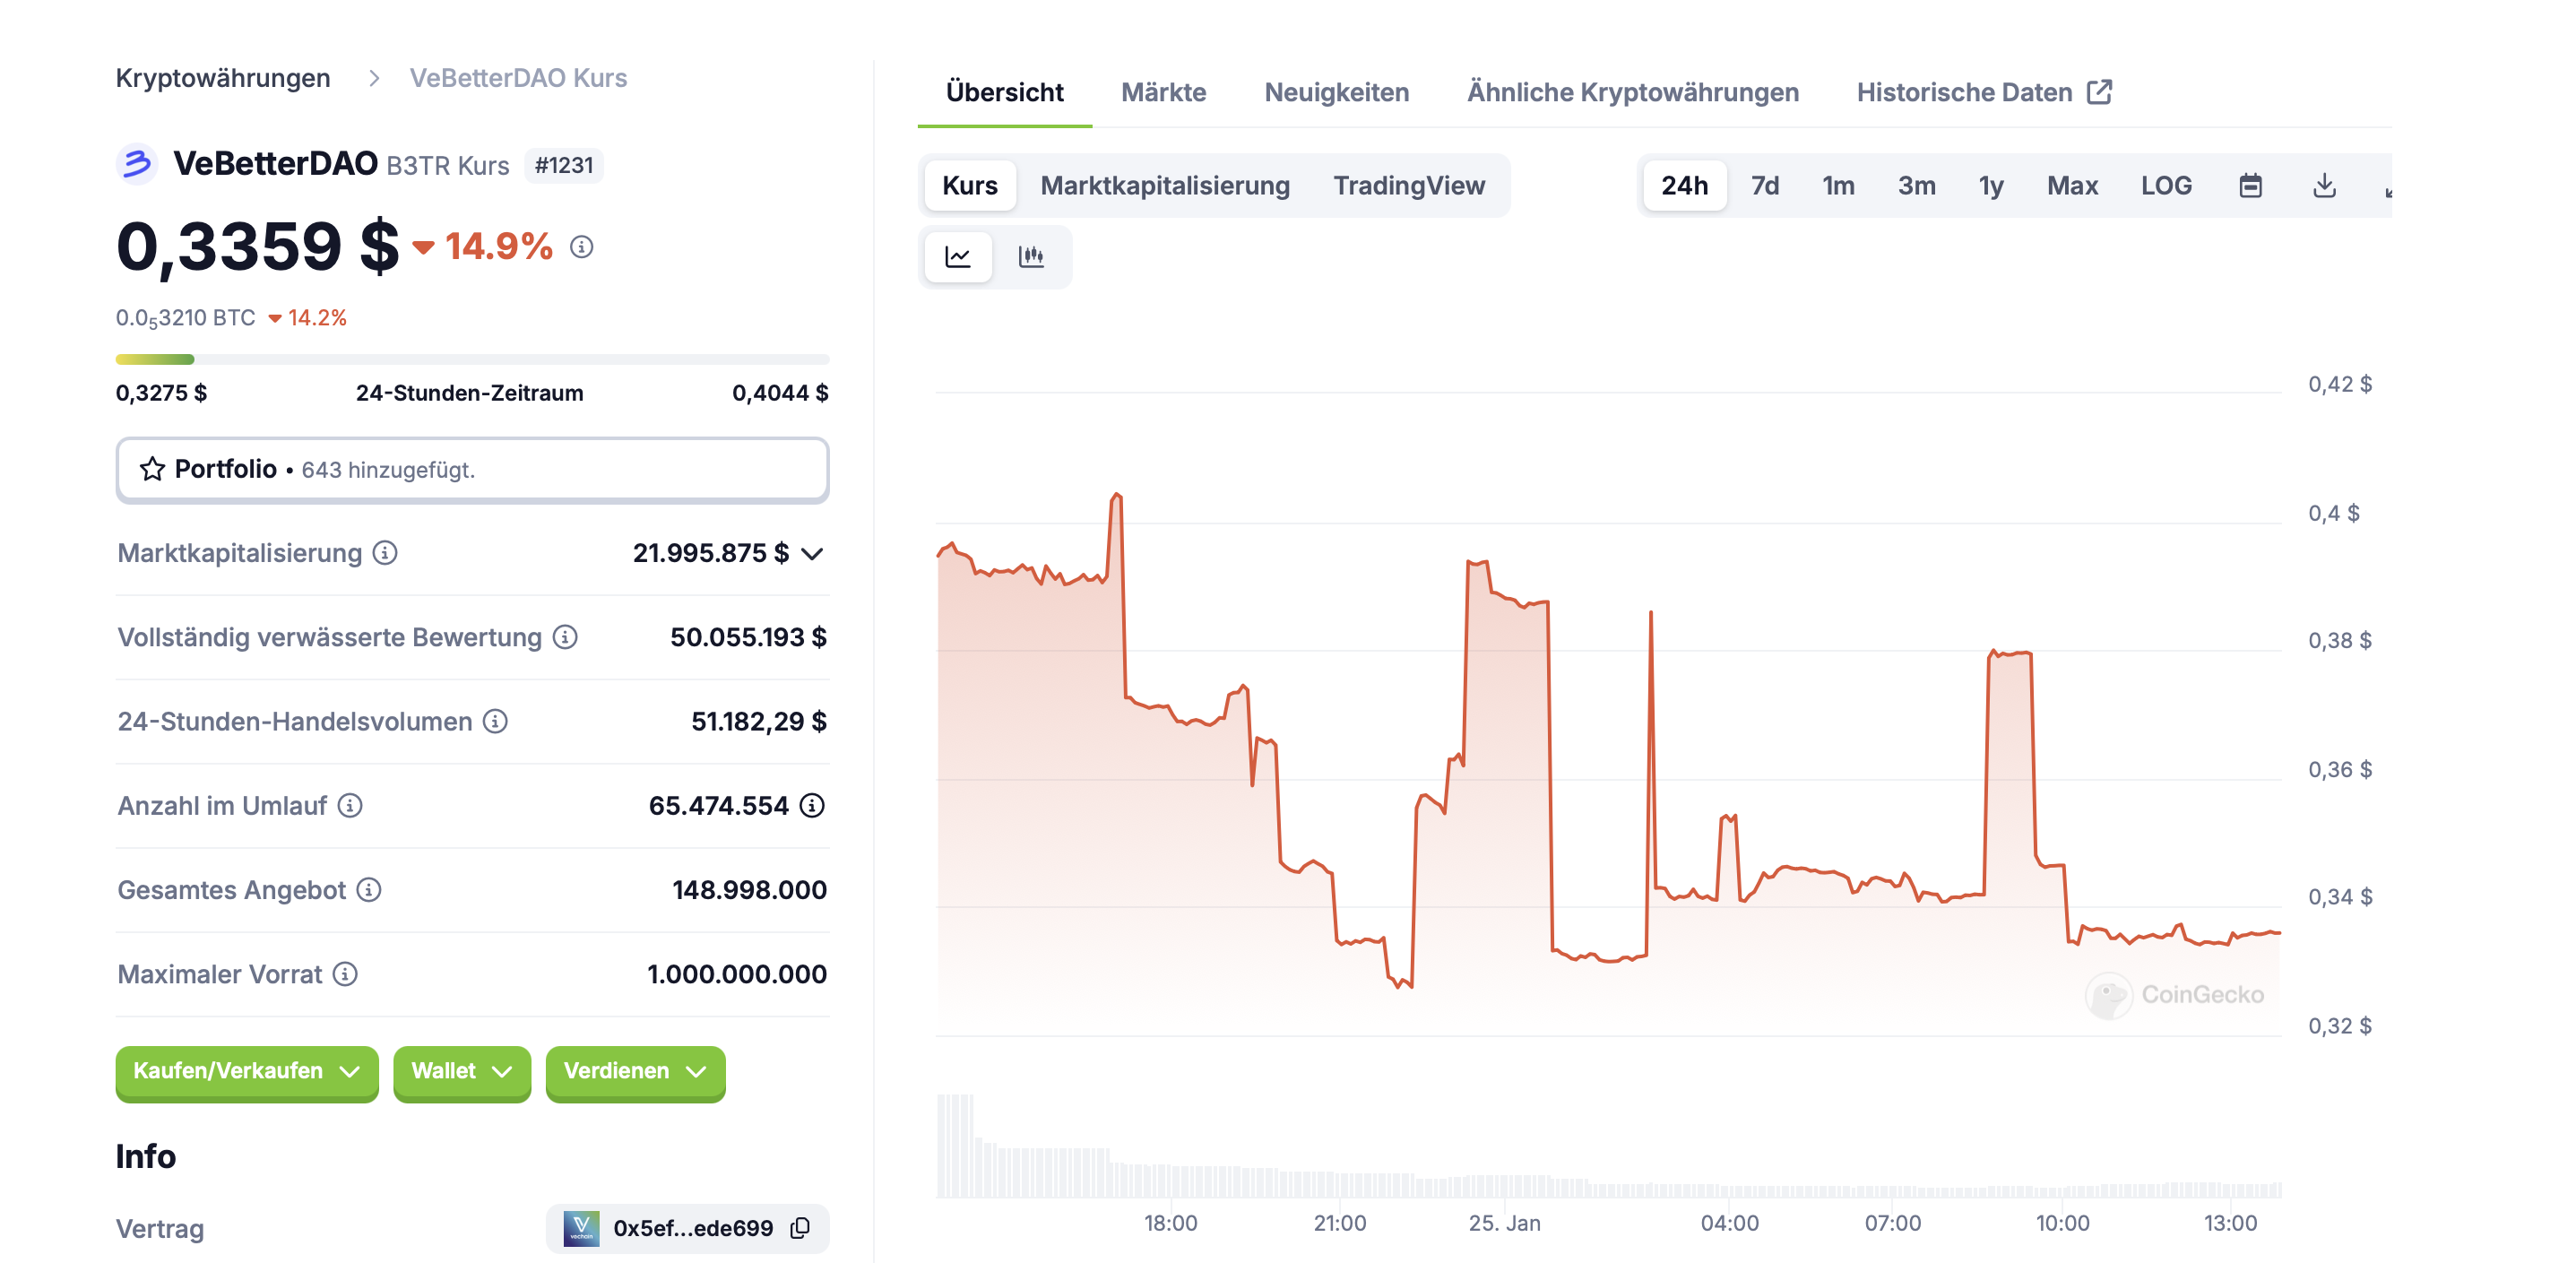Switch to line chart view

pyautogui.click(x=958, y=257)
